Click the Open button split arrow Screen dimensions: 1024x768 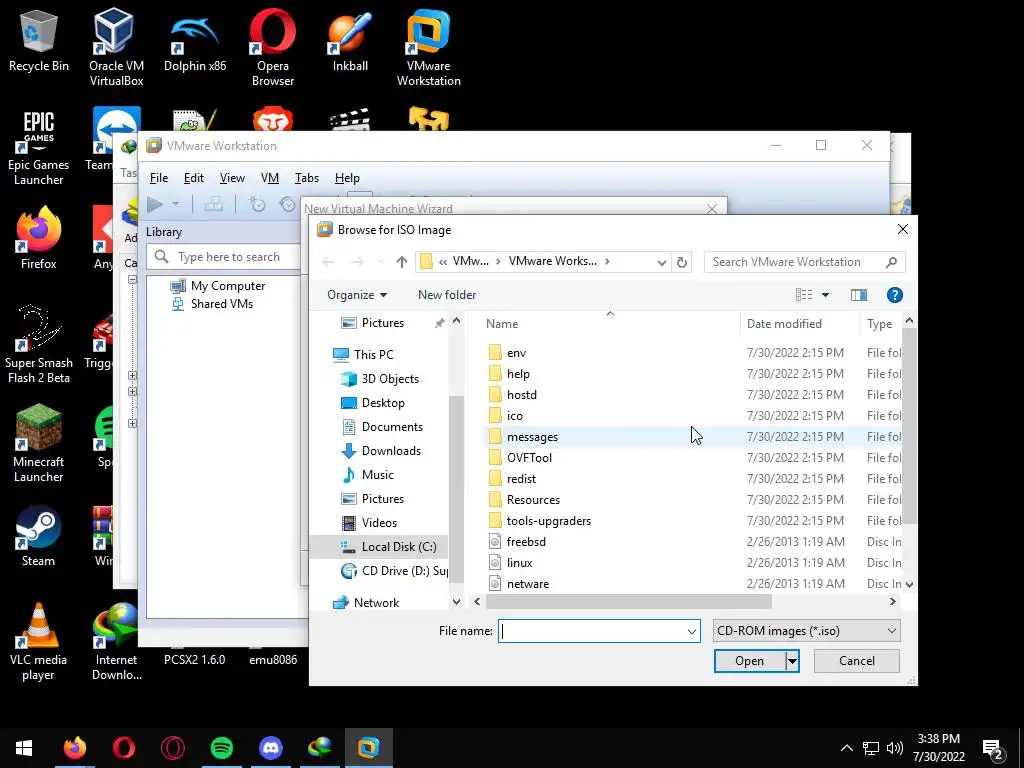click(792, 661)
